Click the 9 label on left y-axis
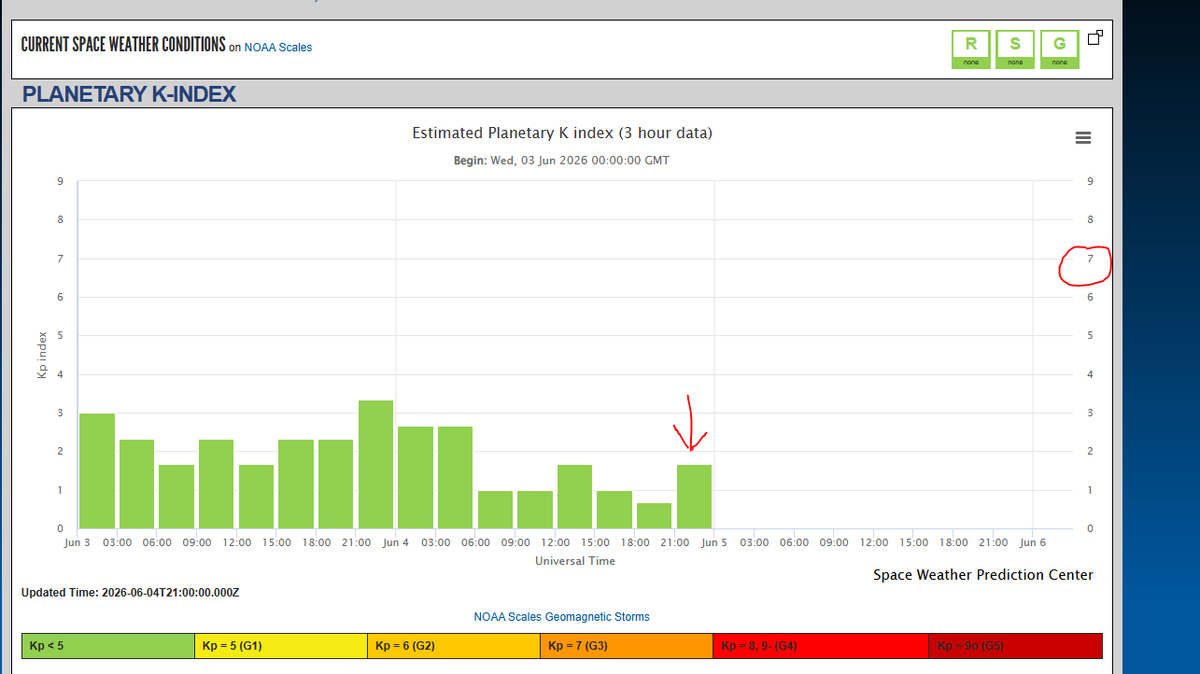The image size is (1200, 674). coord(60,181)
